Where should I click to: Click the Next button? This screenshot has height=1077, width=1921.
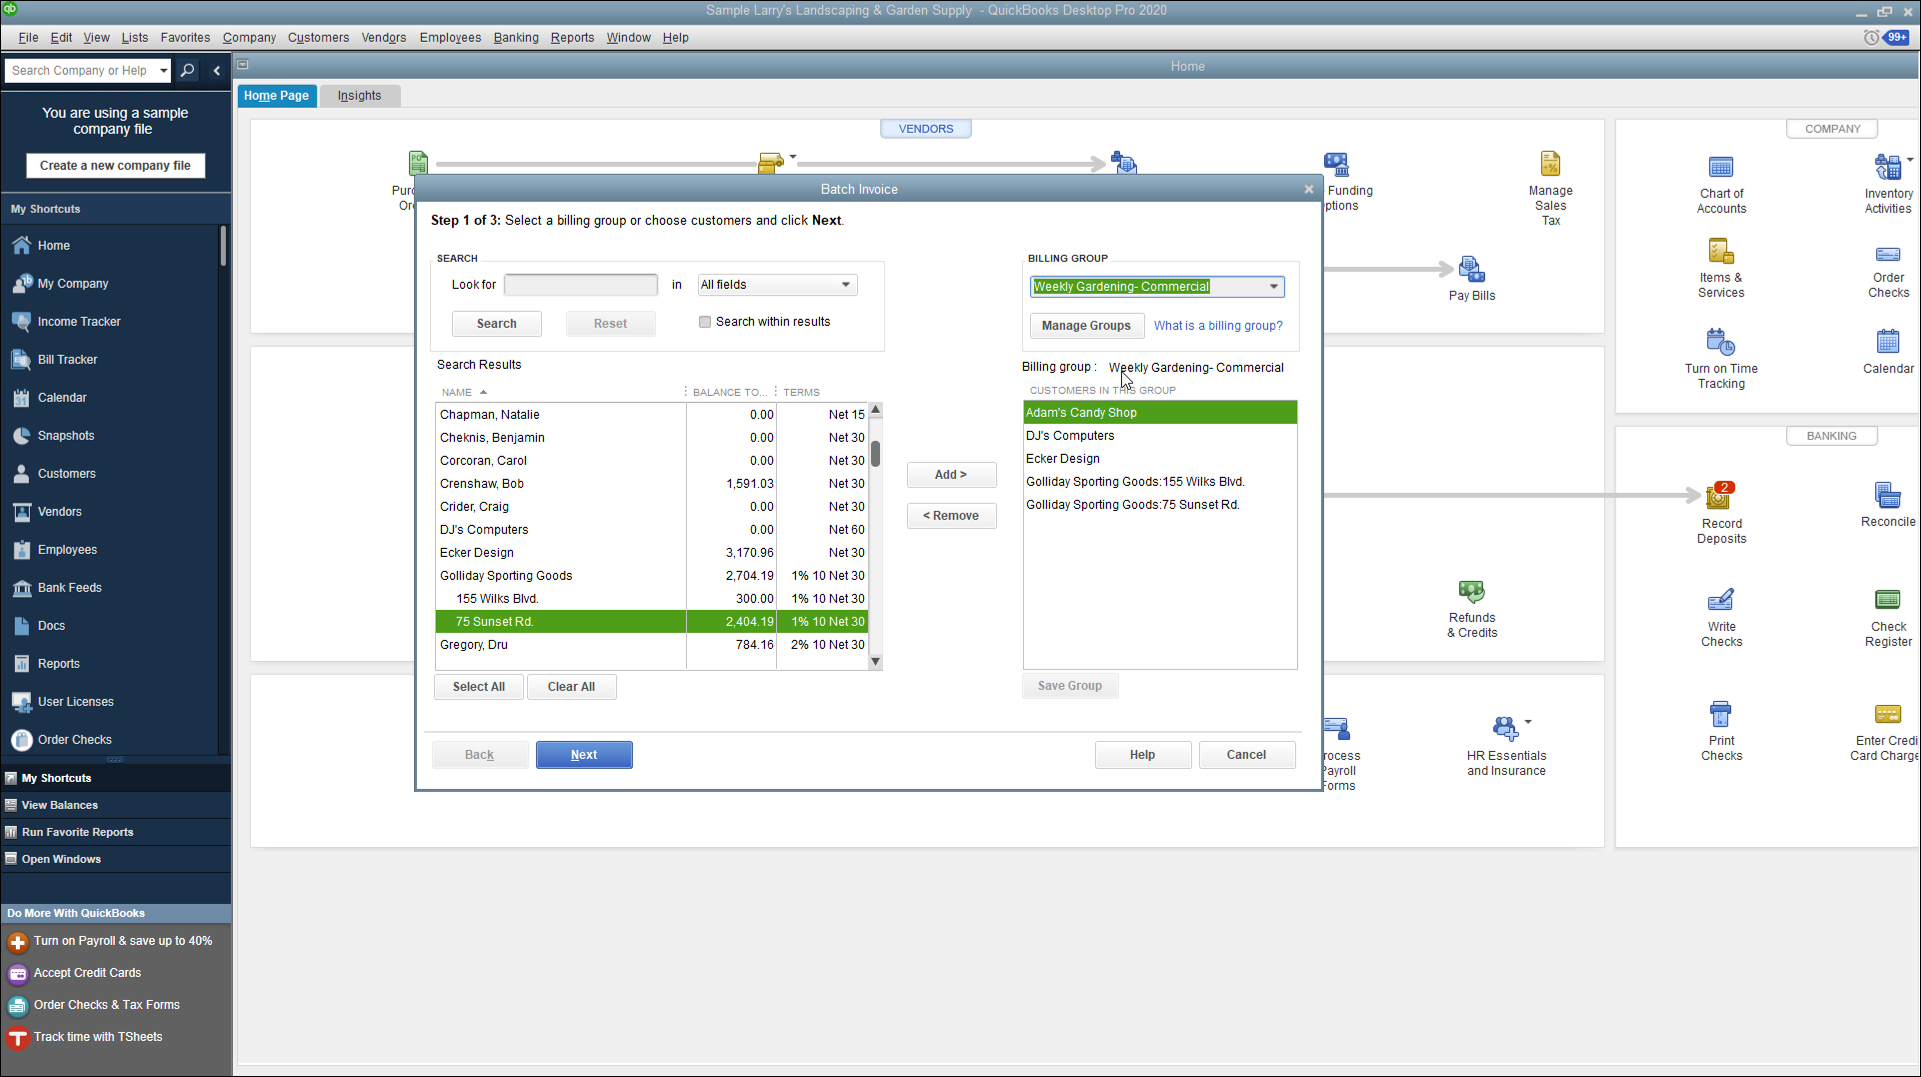tap(584, 755)
